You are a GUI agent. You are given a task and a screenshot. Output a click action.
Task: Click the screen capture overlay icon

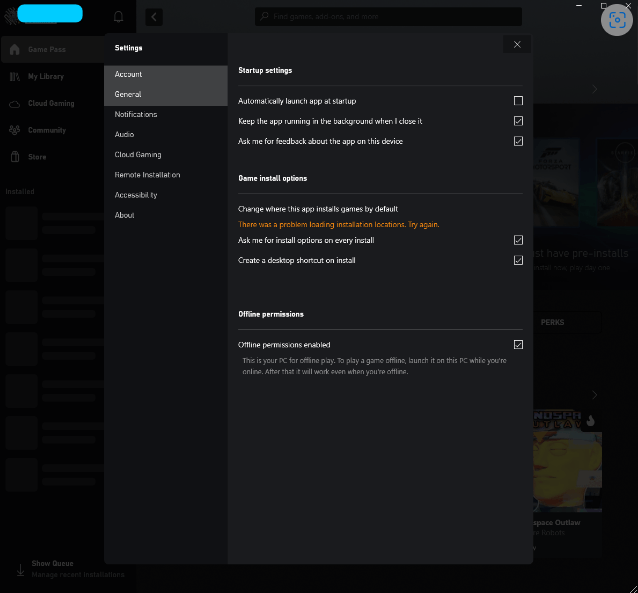tap(617, 20)
